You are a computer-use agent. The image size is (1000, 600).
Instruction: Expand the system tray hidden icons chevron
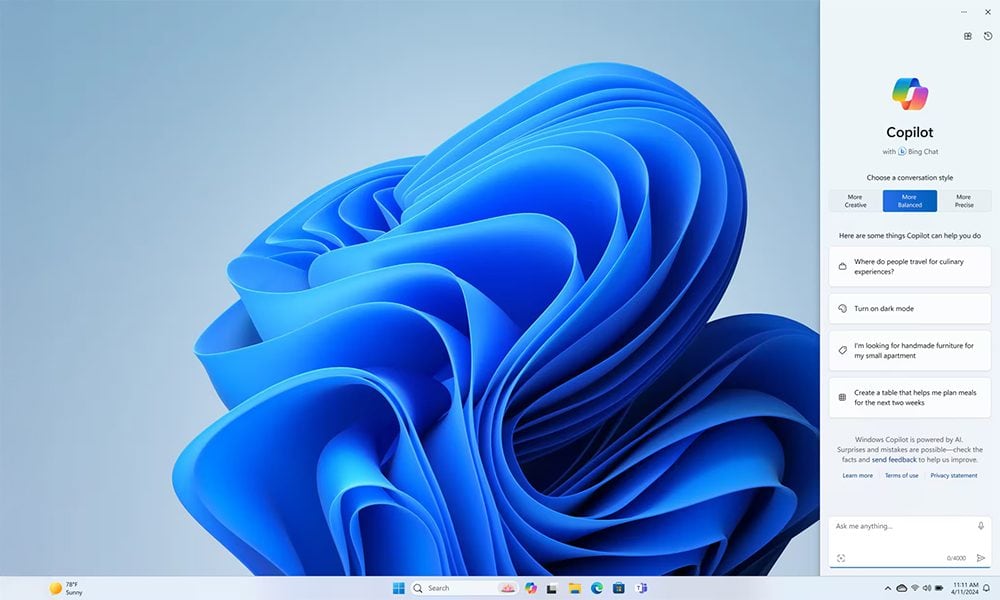887,588
